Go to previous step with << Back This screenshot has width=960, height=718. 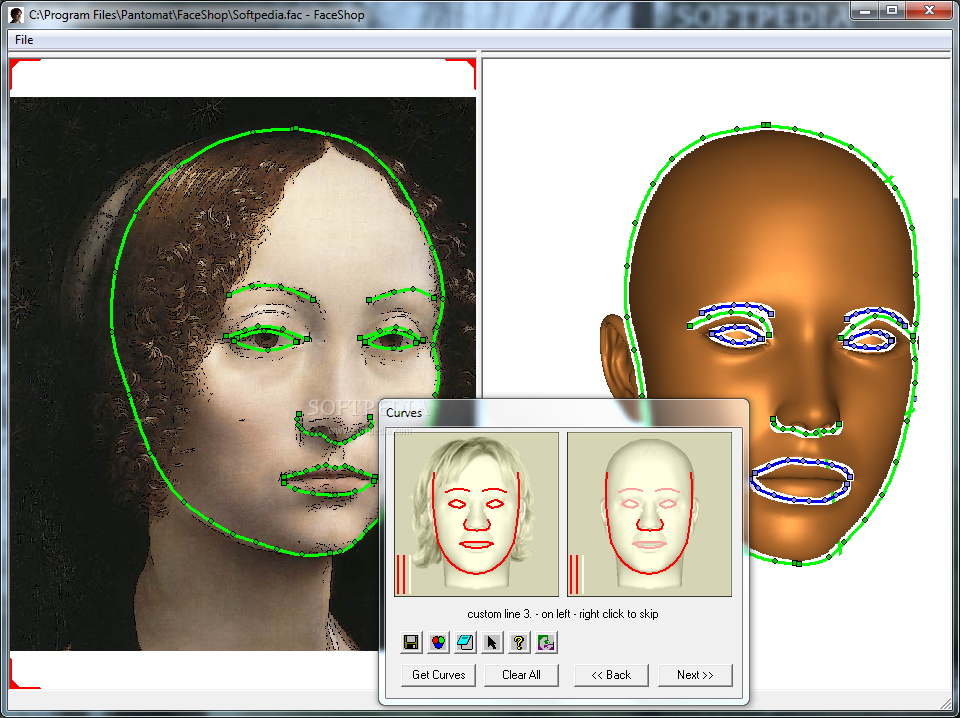pyautogui.click(x=611, y=675)
